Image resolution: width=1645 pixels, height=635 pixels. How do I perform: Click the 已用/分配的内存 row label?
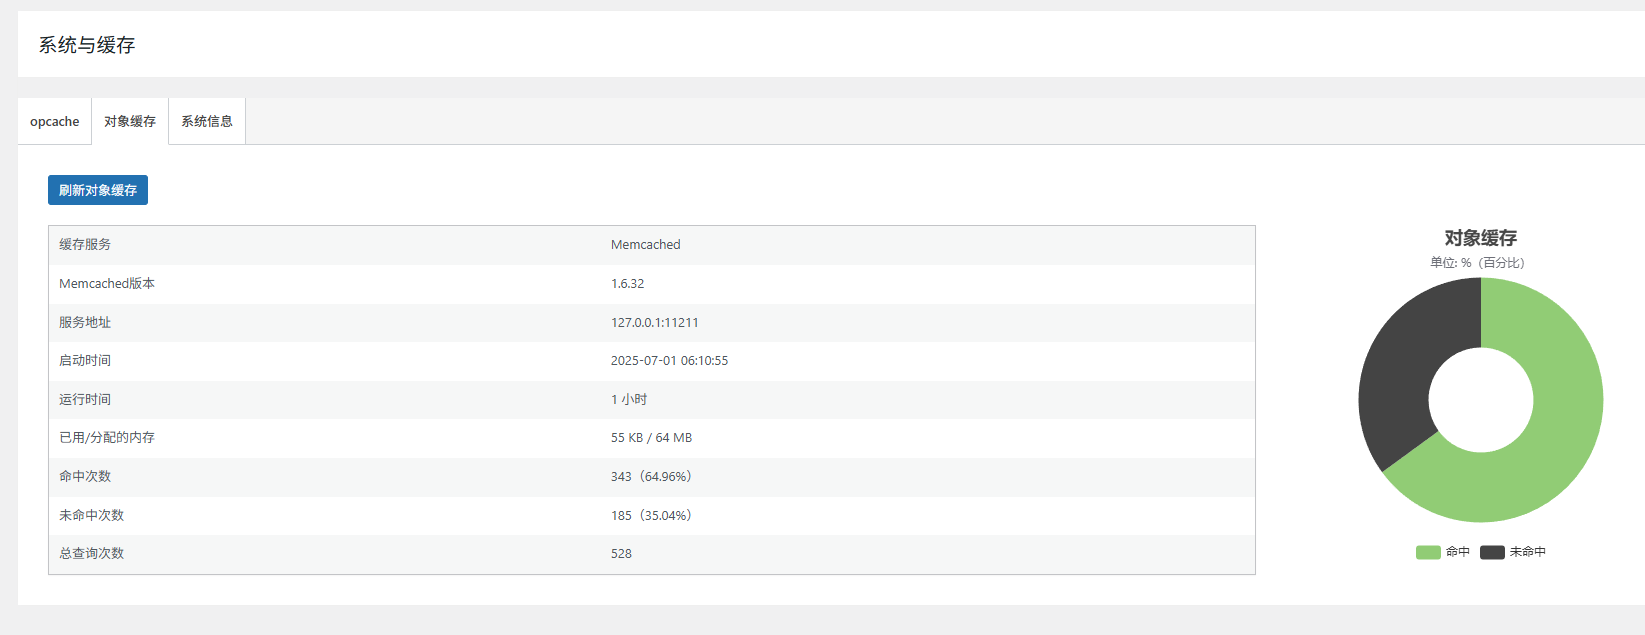pos(107,437)
